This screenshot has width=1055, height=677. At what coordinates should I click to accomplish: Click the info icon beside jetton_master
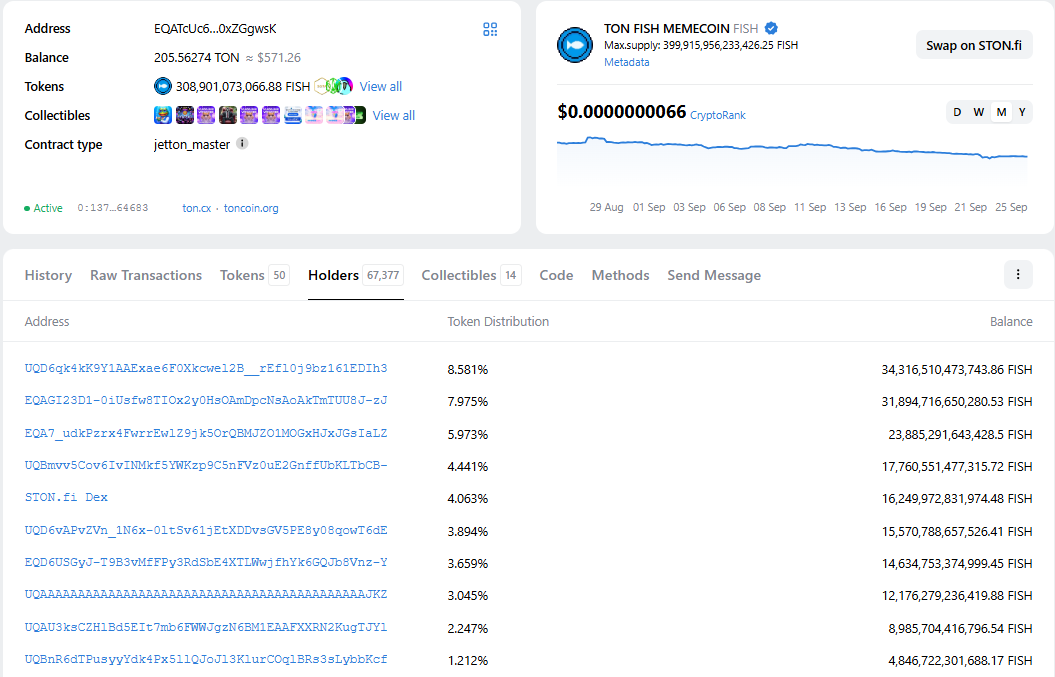pos(242,143)
